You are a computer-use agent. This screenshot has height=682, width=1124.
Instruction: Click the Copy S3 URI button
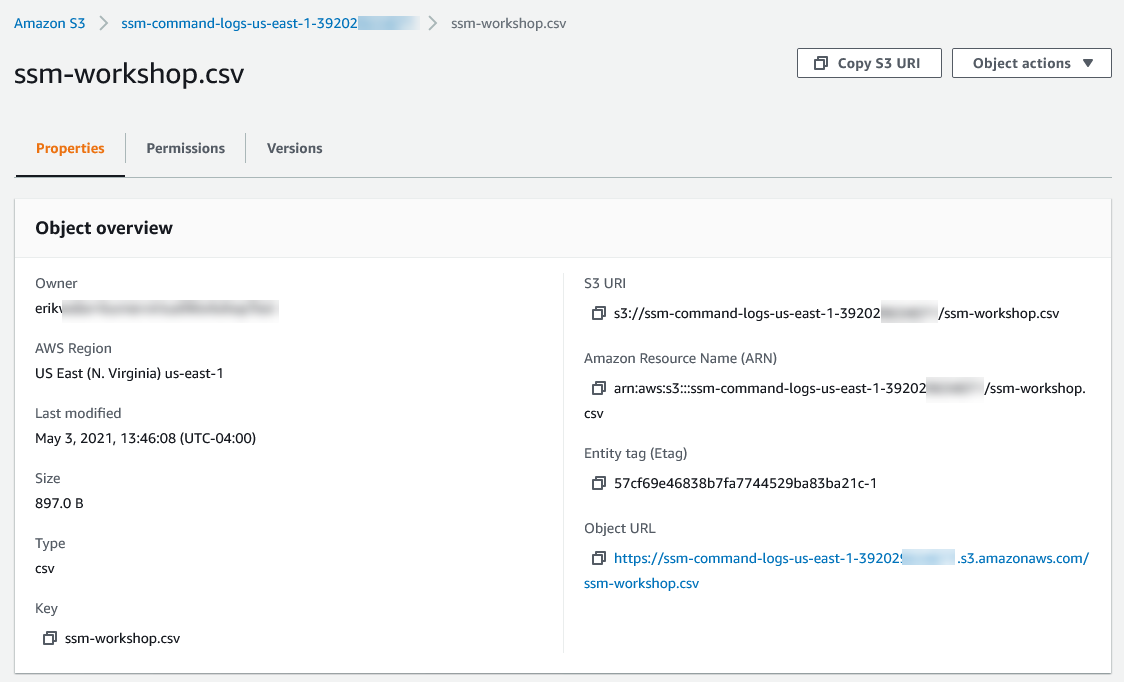point(869,63)
